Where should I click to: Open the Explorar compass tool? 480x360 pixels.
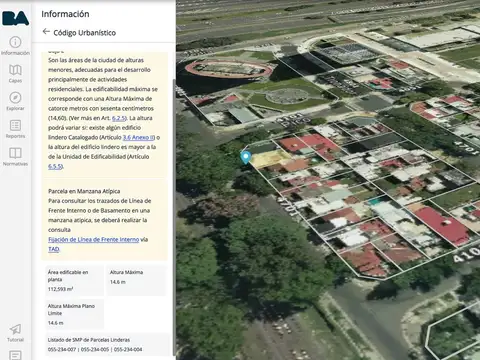(x=15, y=101)
